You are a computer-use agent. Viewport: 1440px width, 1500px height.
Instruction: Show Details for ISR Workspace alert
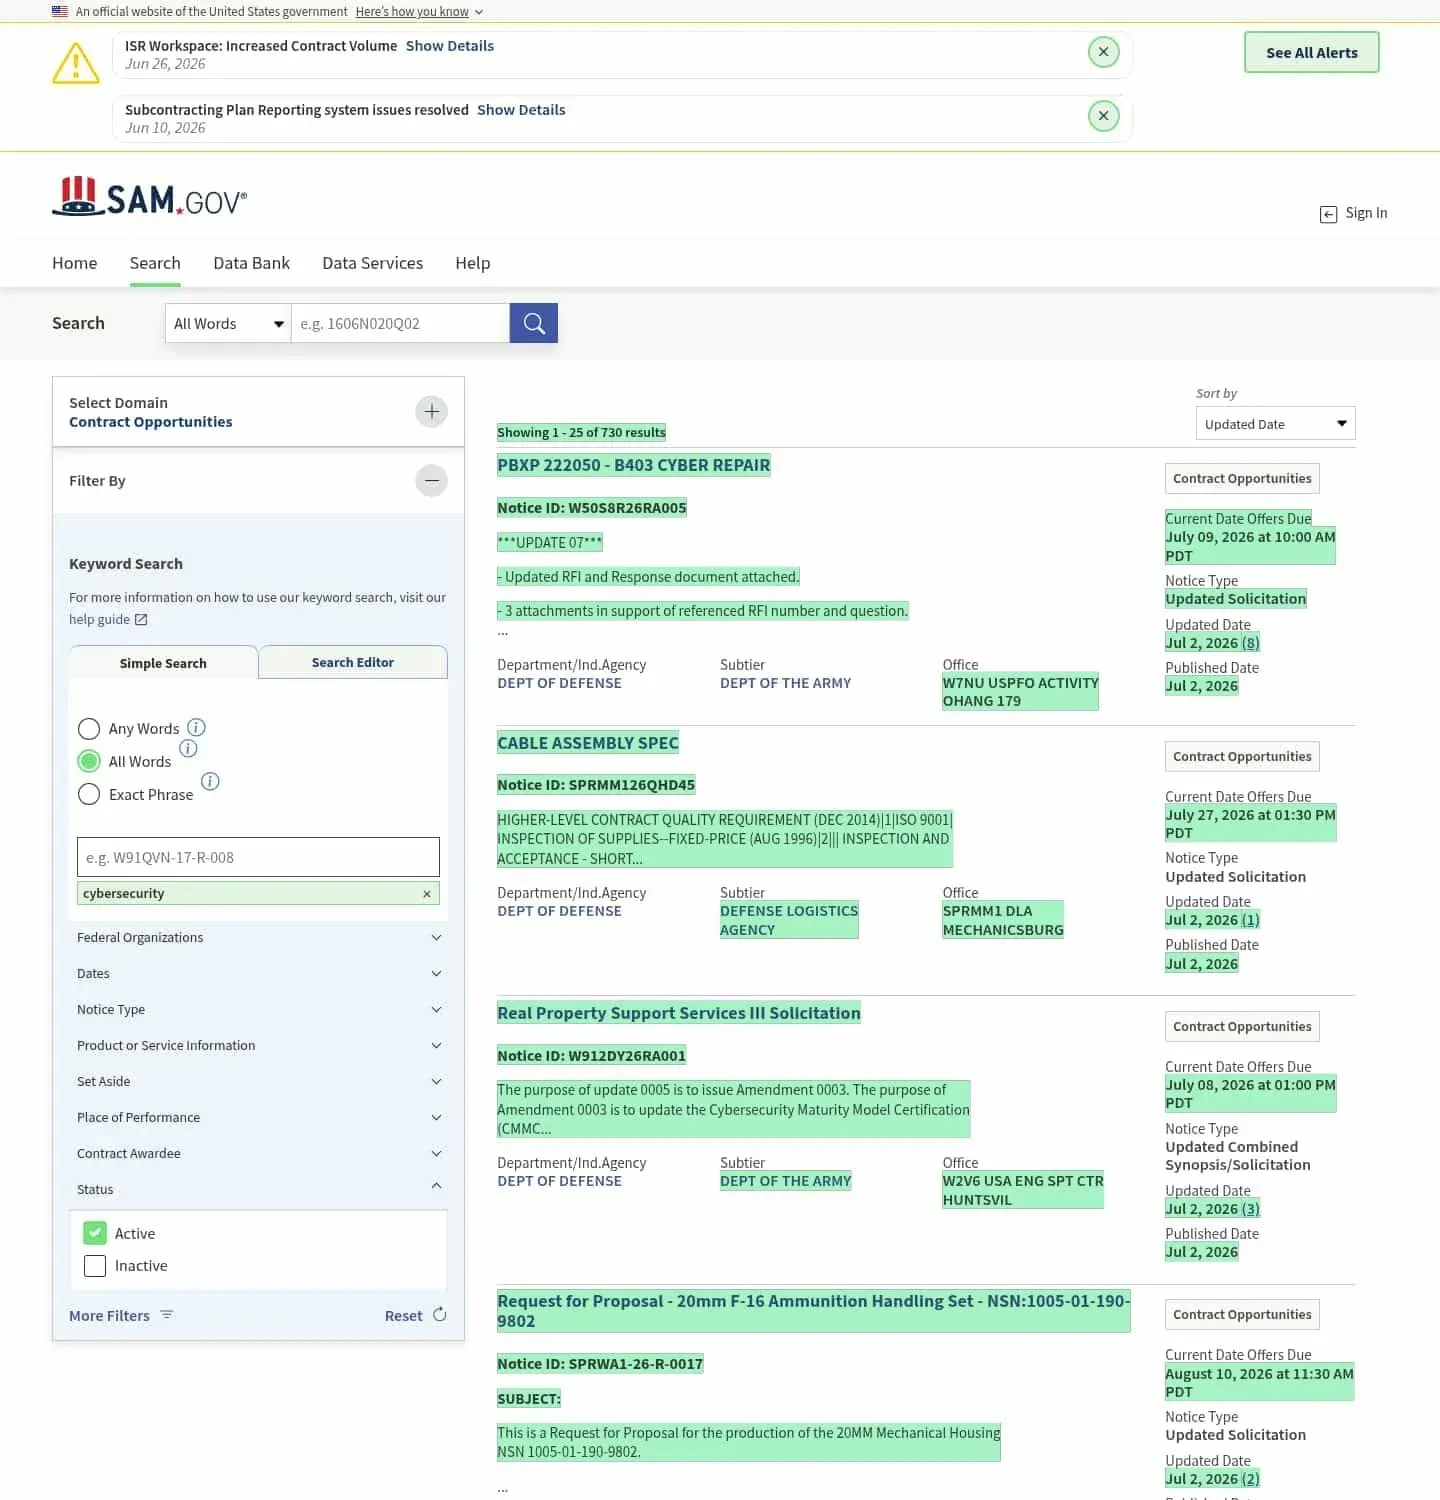[450, 46]
